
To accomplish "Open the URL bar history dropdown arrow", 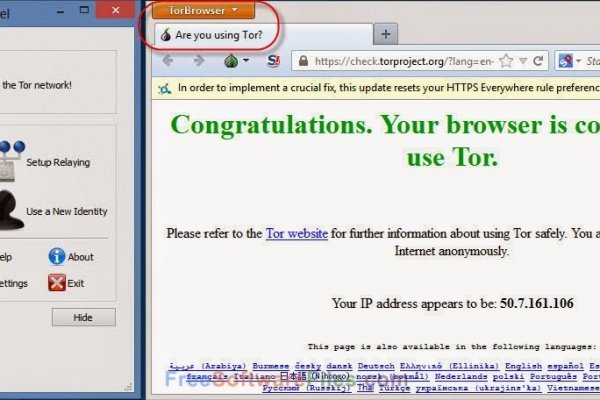I will (522, 61).
